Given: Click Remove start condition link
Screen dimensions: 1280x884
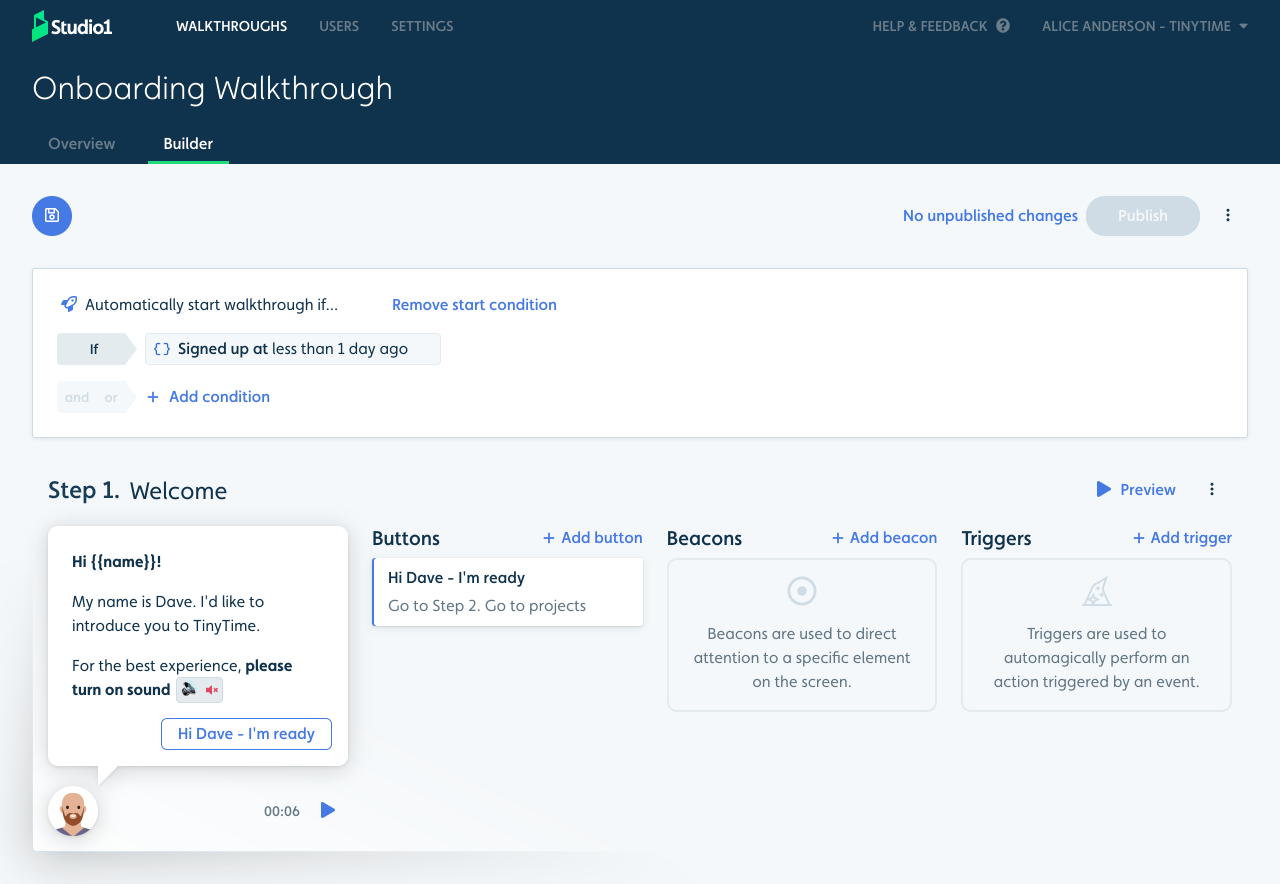Looking at the screenshot, I should (474, 304).
